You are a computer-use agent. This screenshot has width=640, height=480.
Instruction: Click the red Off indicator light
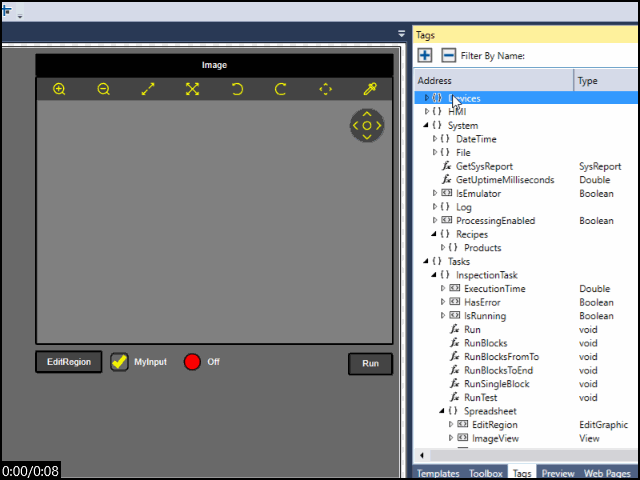click(192, 362)
